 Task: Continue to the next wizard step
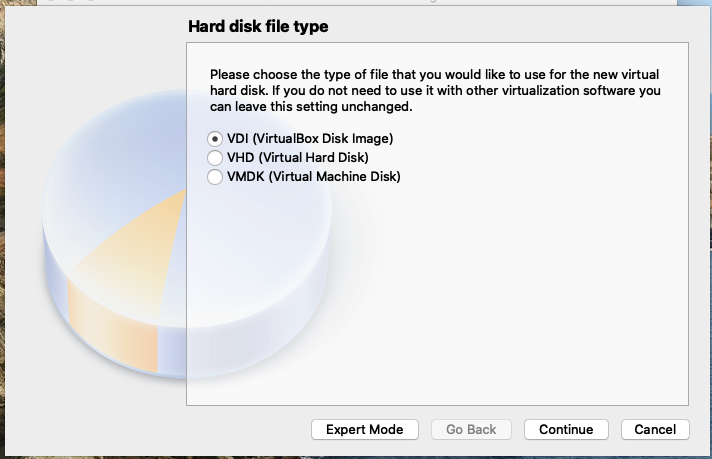click(566, 429)
